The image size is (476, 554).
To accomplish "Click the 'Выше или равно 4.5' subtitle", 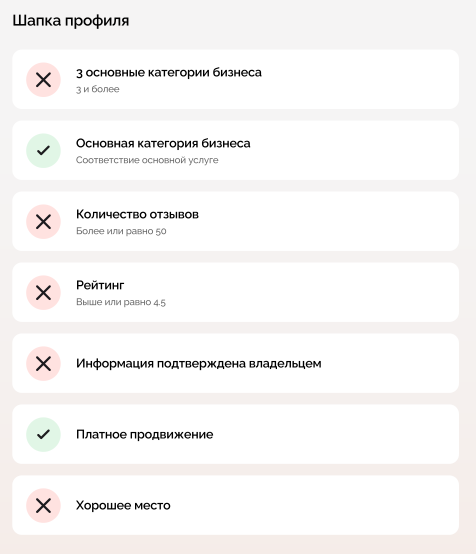I will click(121, 302).
